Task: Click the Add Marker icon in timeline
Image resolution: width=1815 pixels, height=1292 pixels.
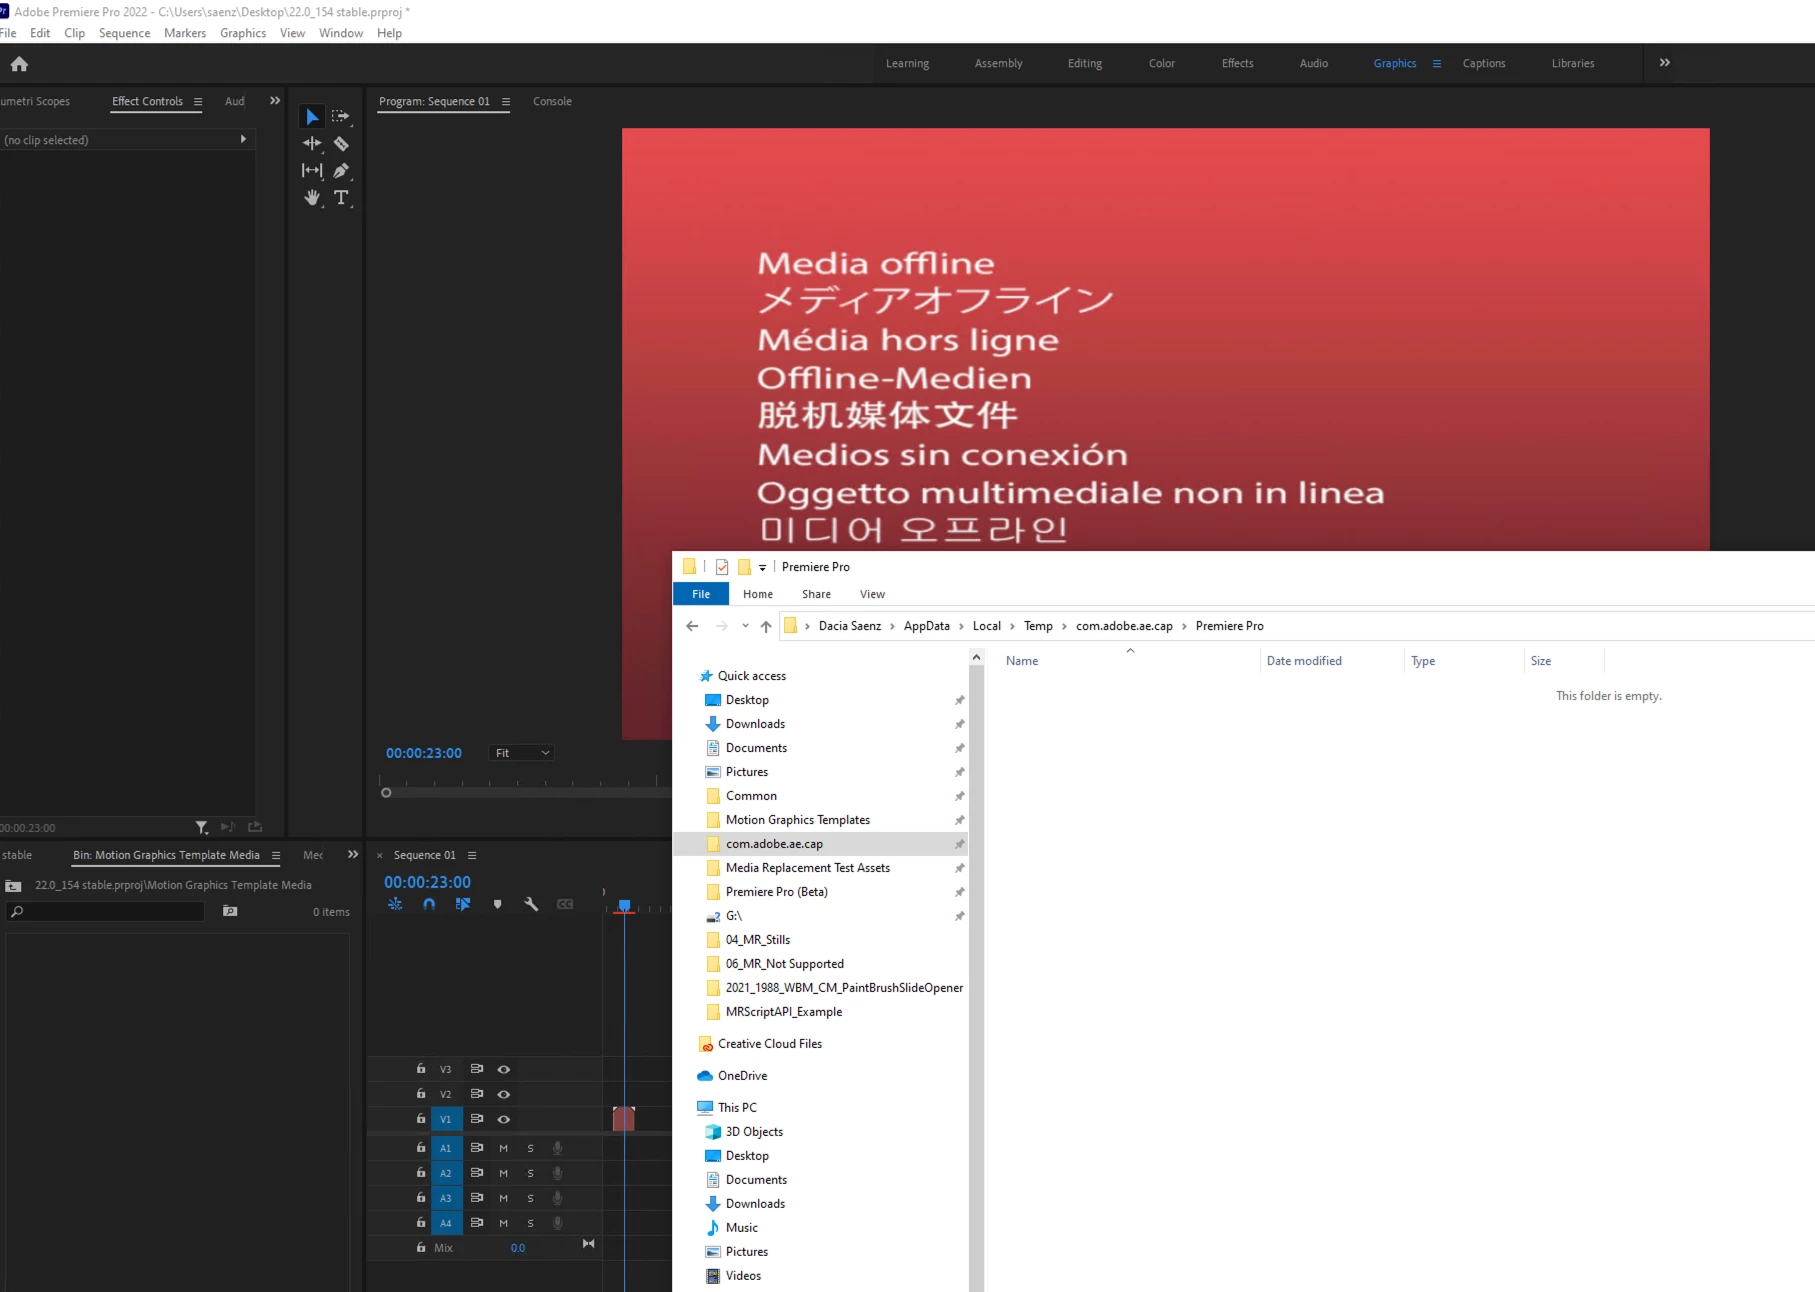Action: tap(497, 904)
